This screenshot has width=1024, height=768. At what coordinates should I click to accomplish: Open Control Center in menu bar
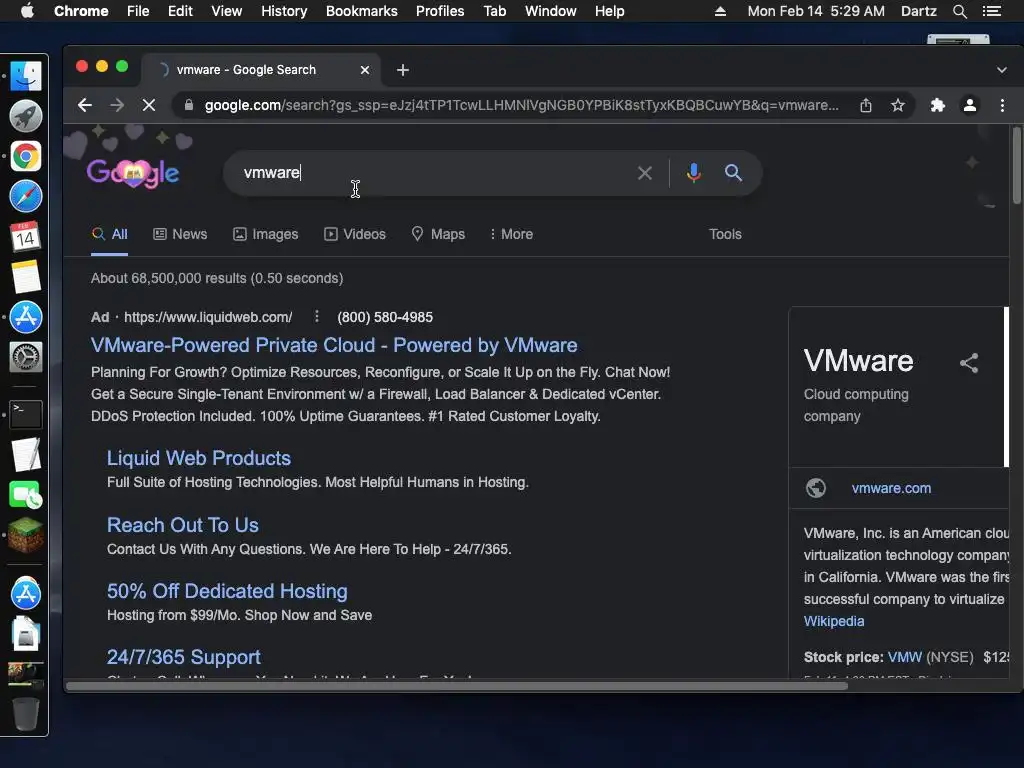click(992, 11)
